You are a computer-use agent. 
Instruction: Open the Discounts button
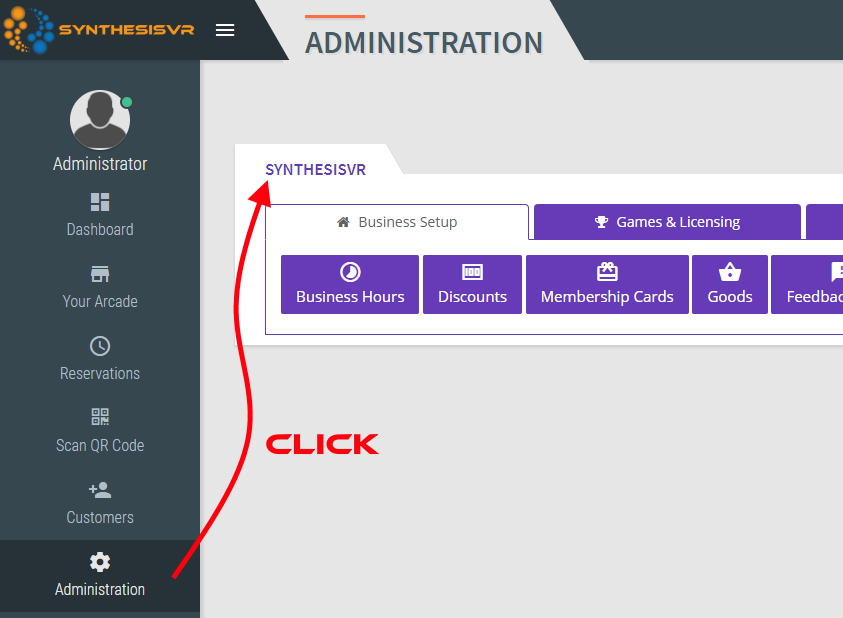[473, 285]
